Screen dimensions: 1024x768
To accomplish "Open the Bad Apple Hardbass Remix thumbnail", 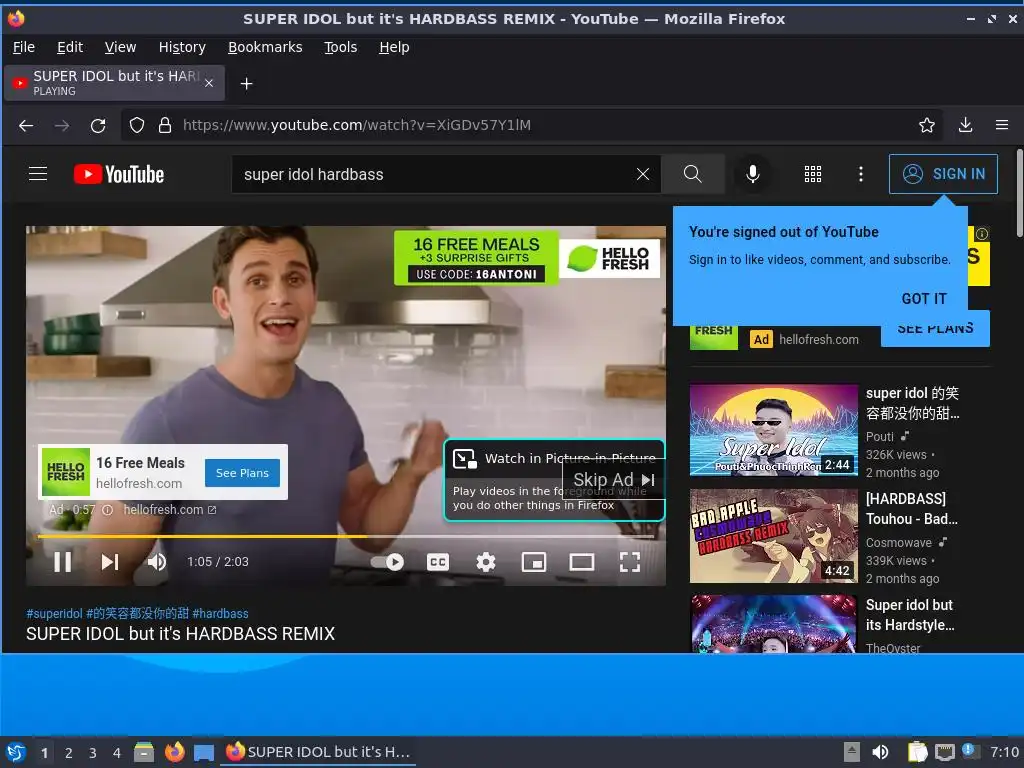I will (773, 536).
